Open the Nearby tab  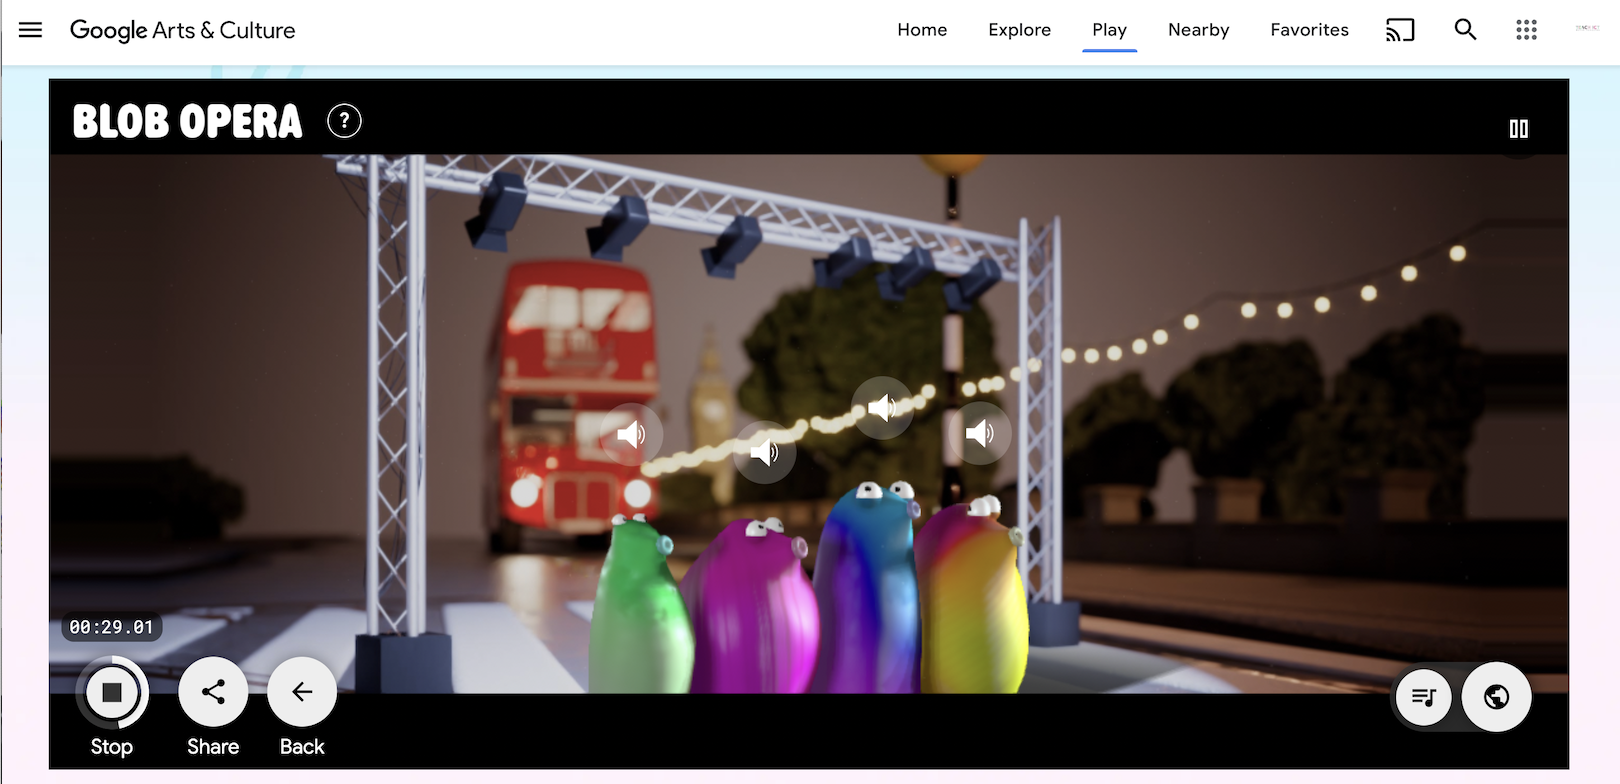pyautogui.click(x=1198, y=30)
